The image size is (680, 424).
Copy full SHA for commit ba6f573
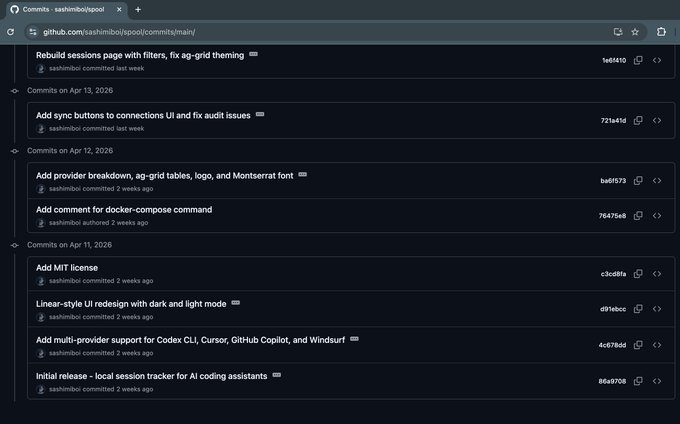[x=638, y=180]
